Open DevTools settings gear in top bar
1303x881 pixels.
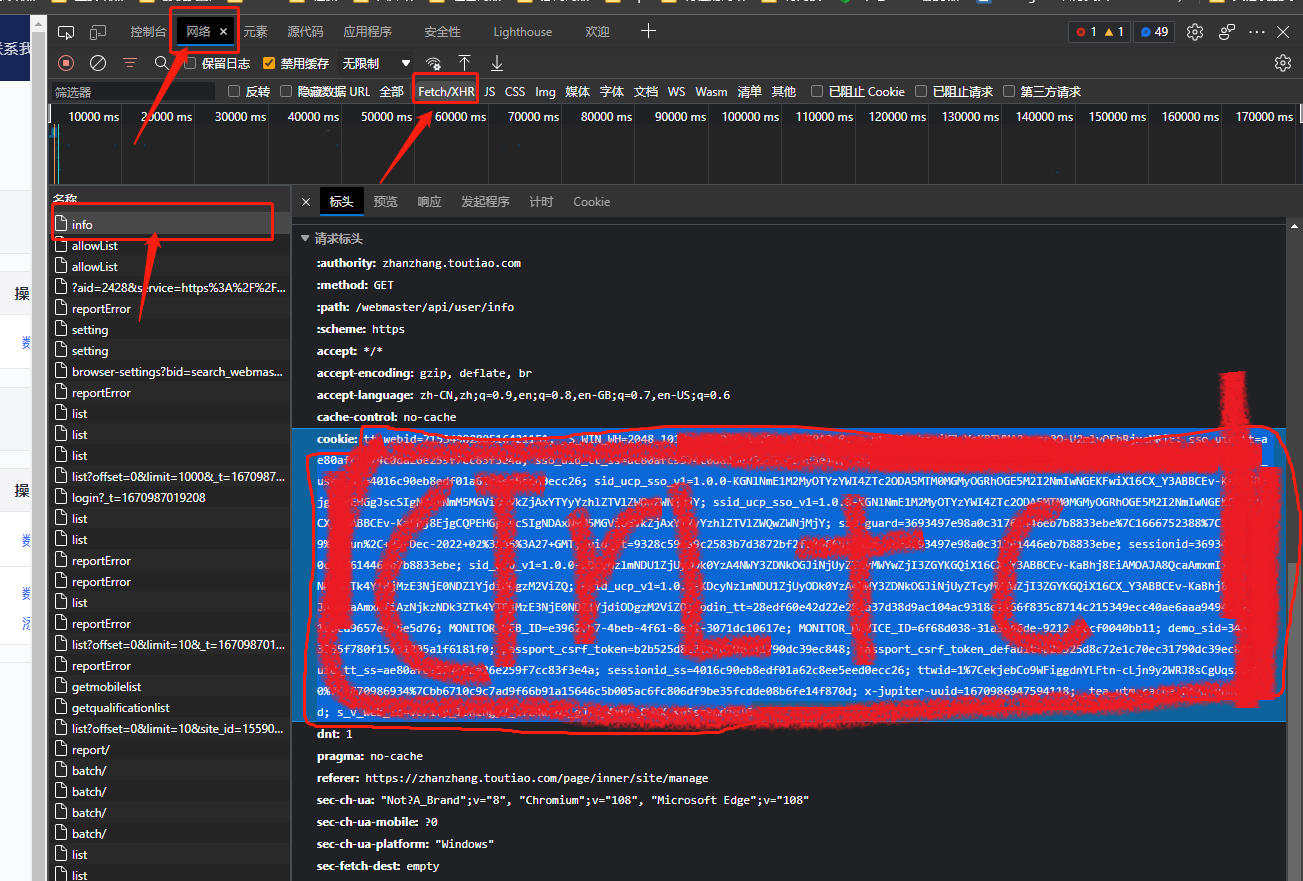(x=1195, y=32)
